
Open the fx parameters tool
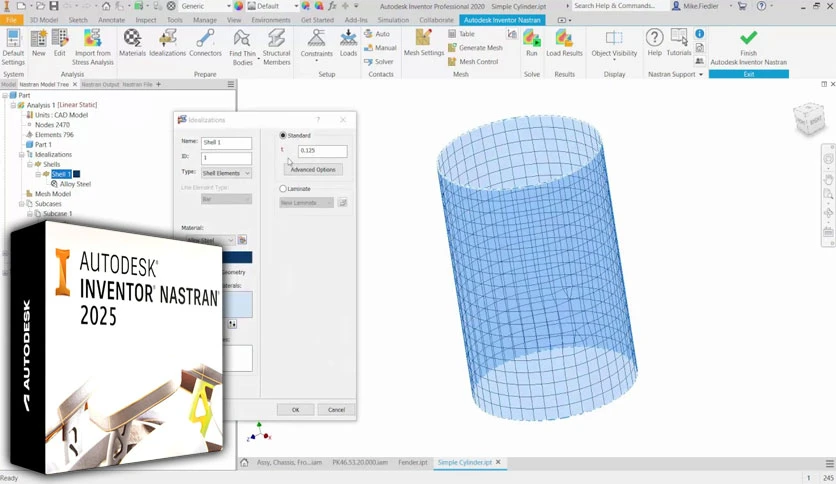click(x=332, y=6)
